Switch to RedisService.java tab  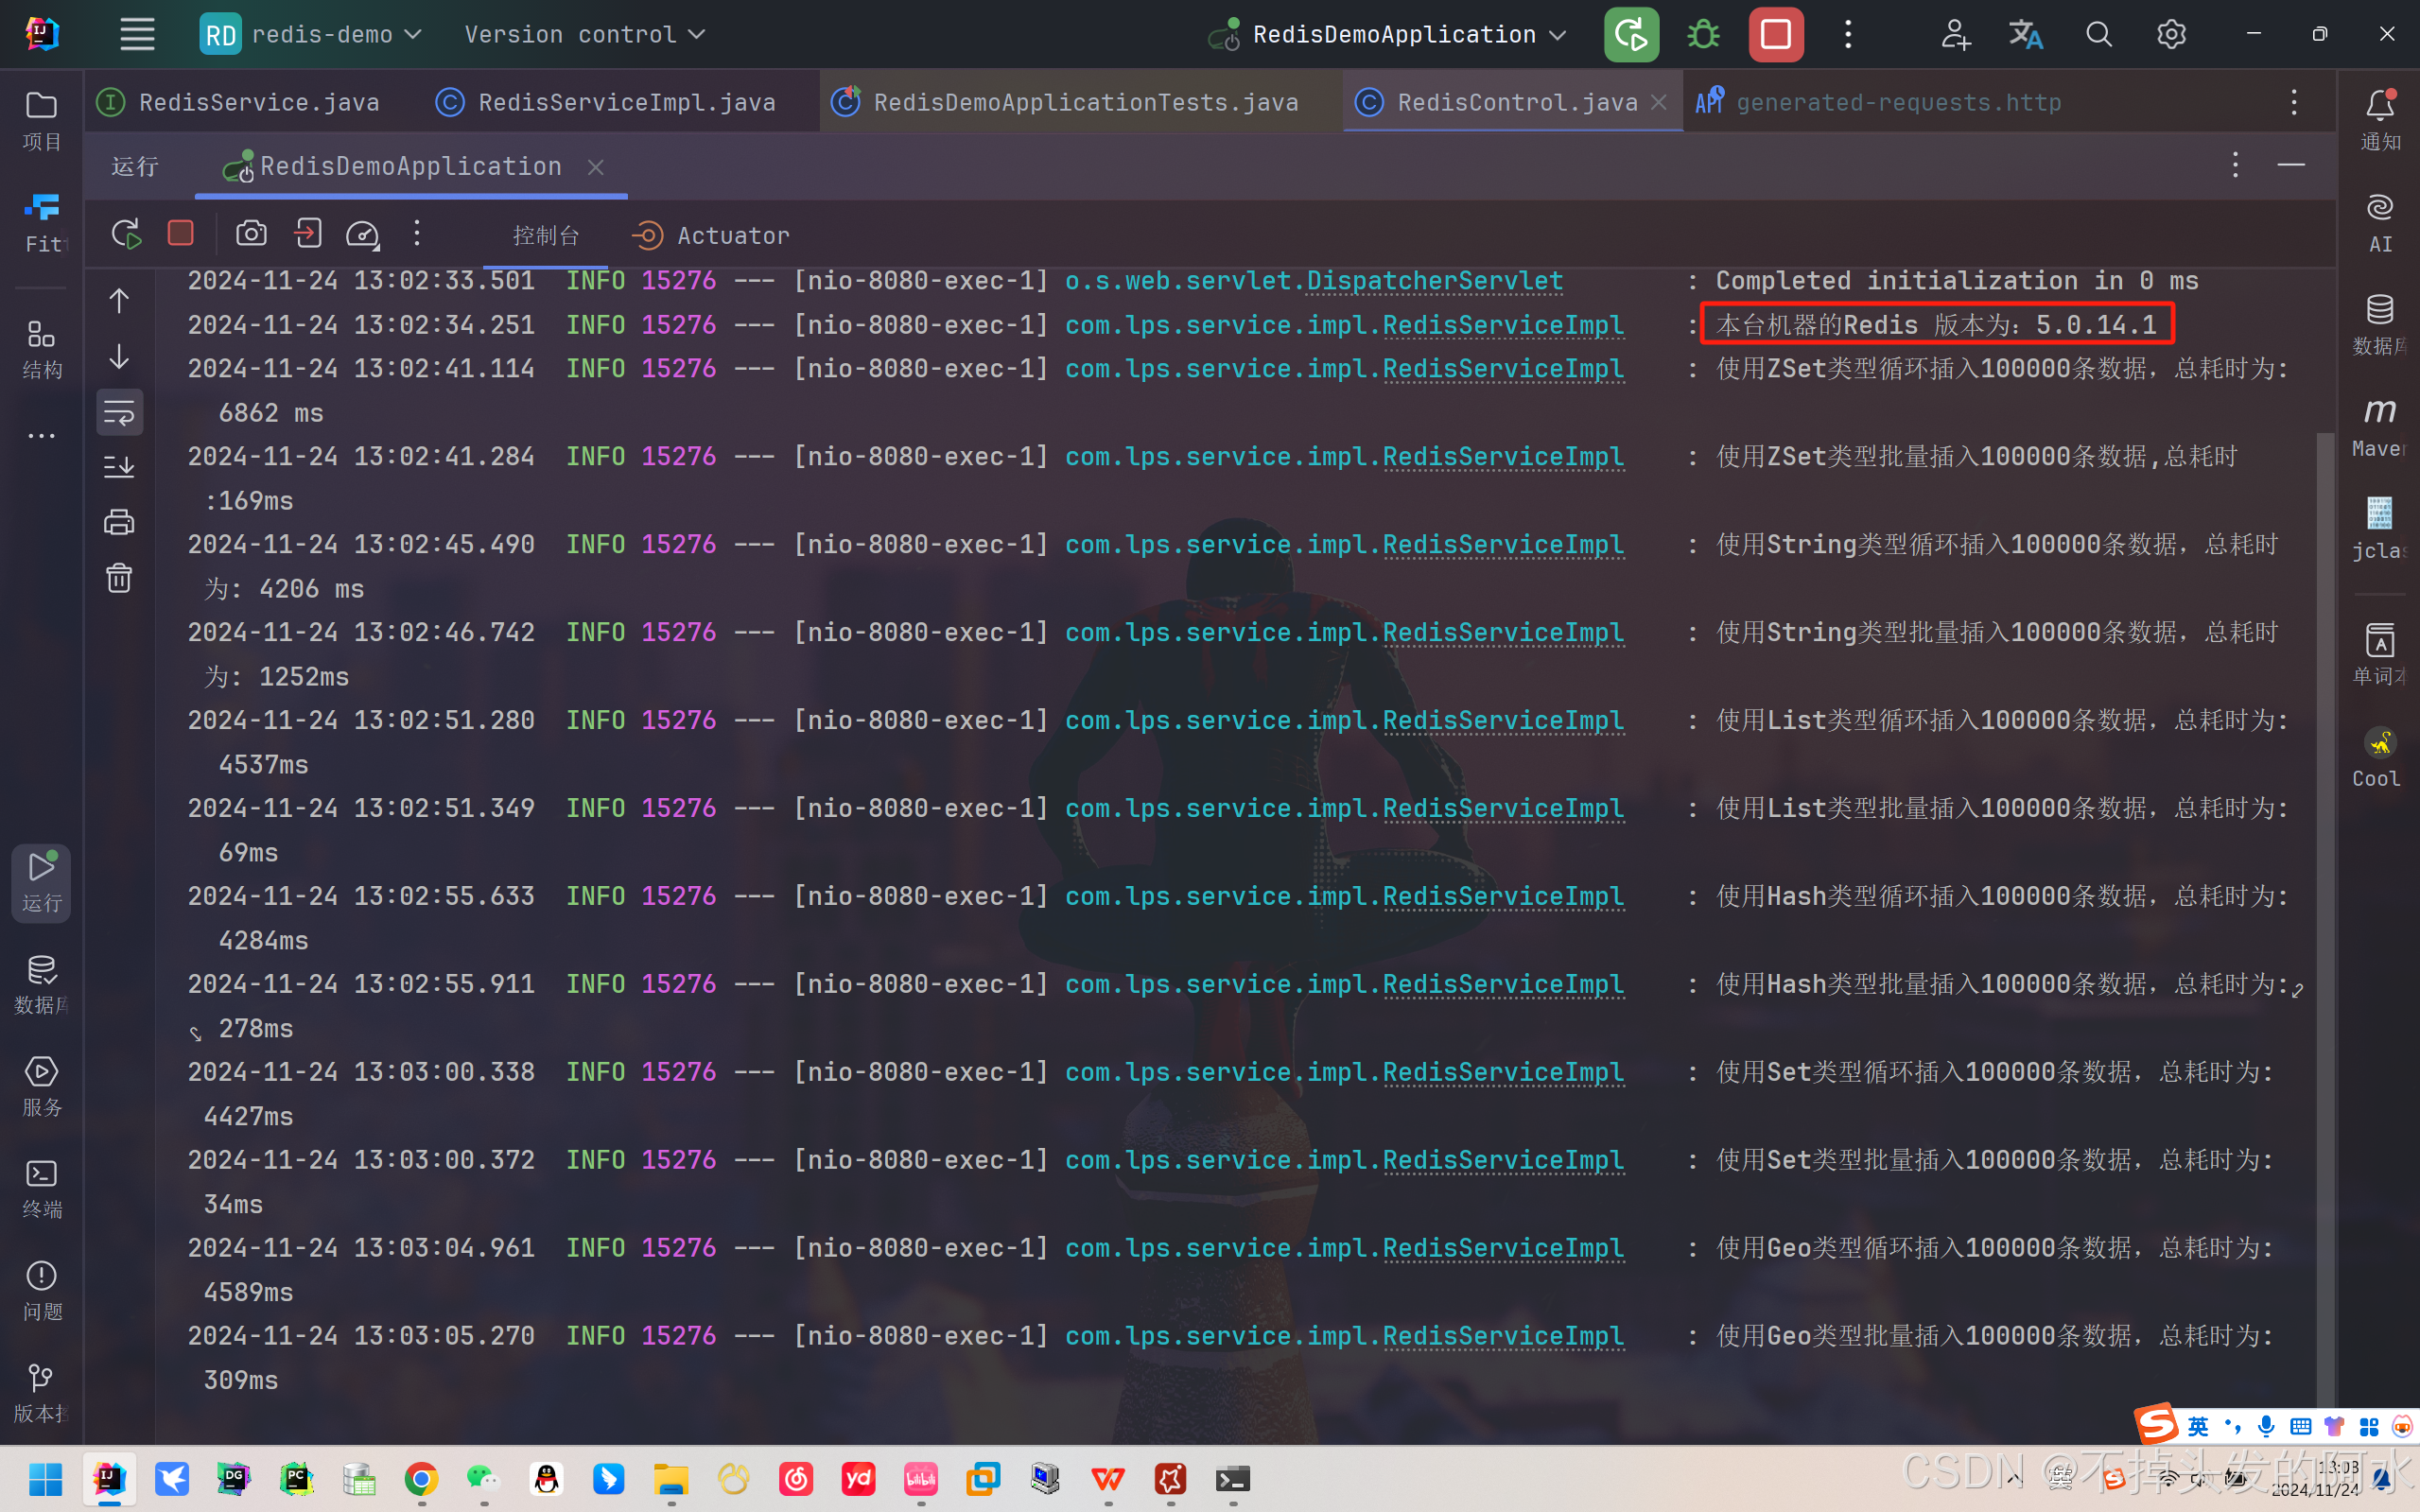[240, 102]
